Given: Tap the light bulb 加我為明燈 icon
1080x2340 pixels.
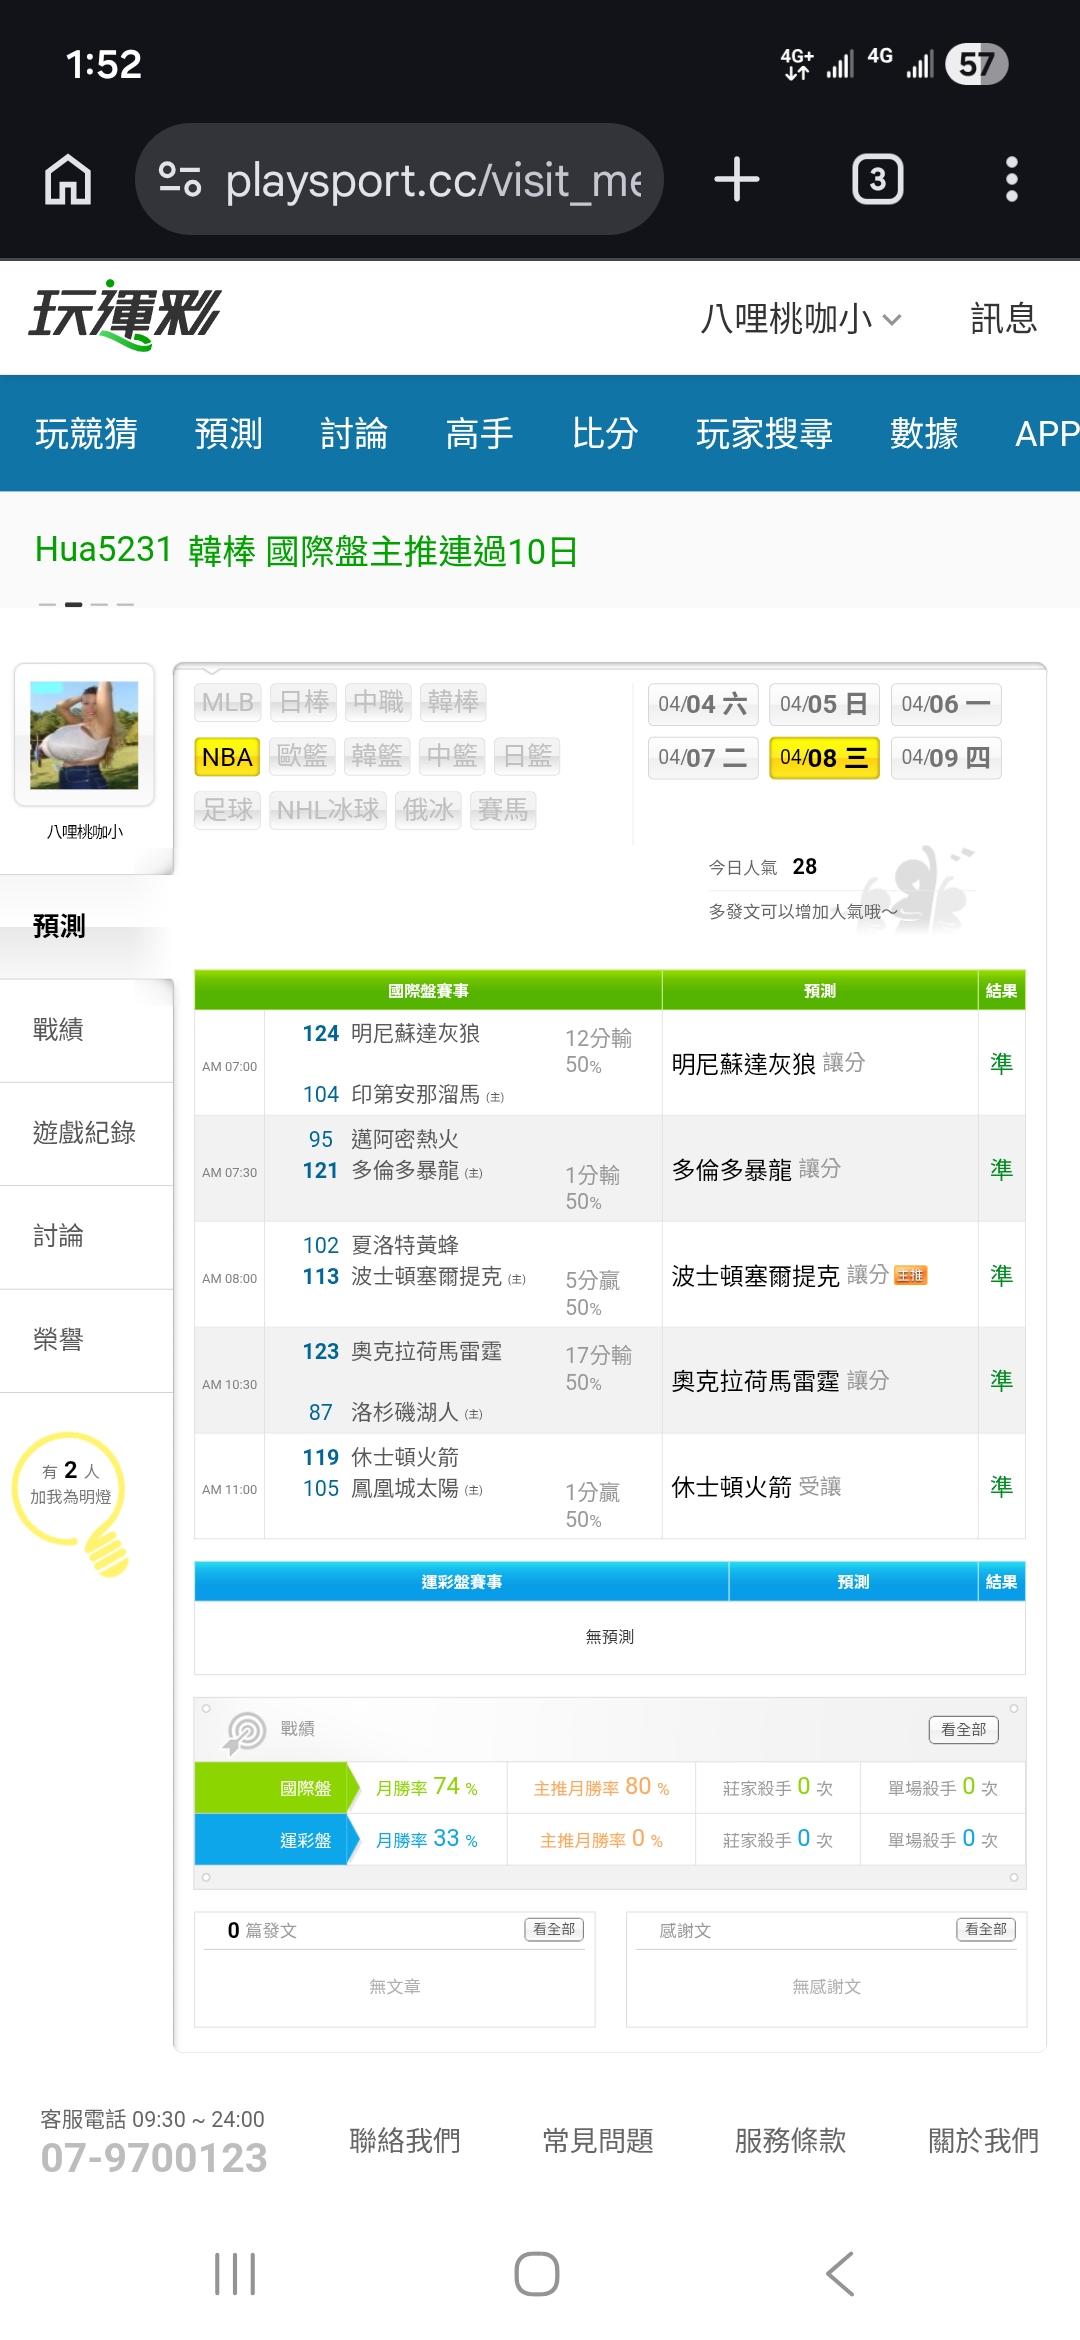Looking at the screenshot, I should pyautogui.click(x=72, y=1500).
